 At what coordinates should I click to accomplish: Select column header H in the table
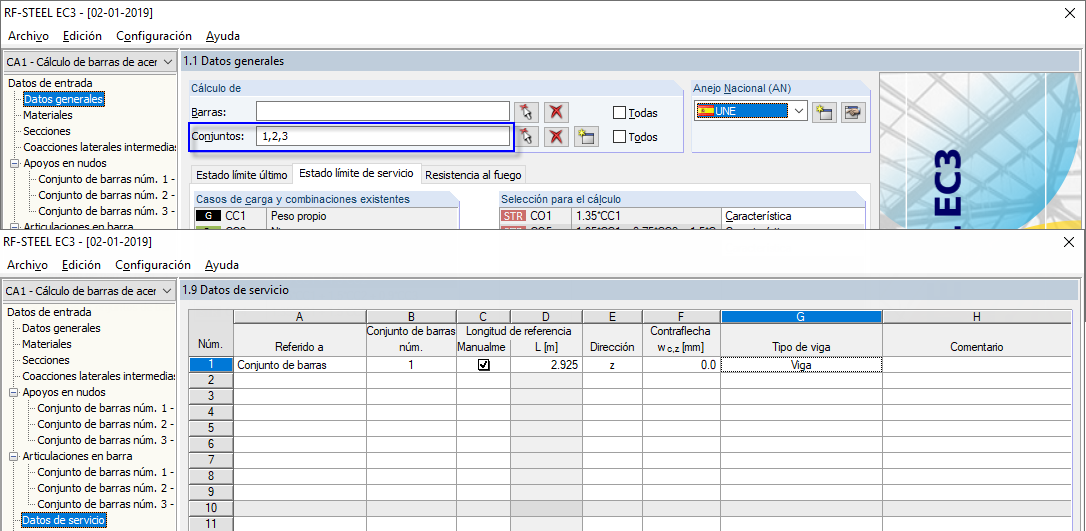(977, 316)
